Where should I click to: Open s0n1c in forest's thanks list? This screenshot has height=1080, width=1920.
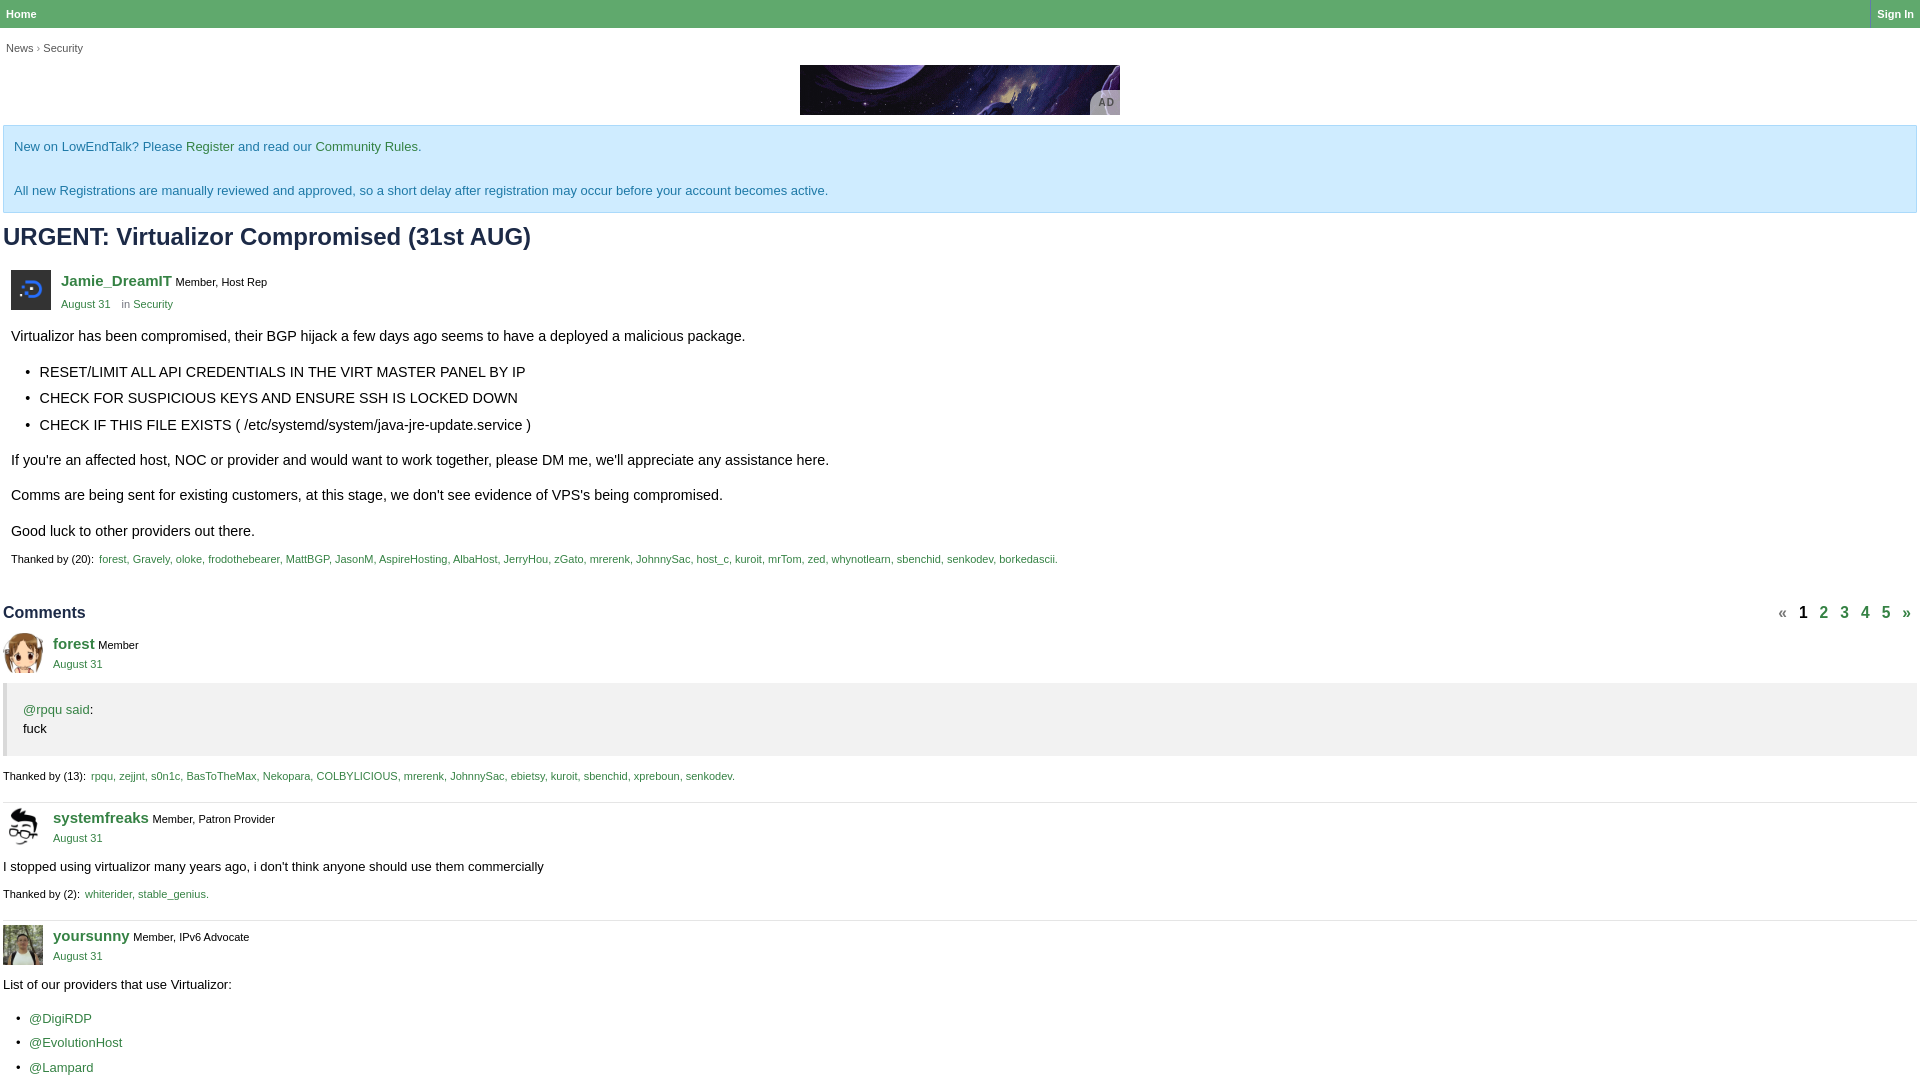[166, 776]
